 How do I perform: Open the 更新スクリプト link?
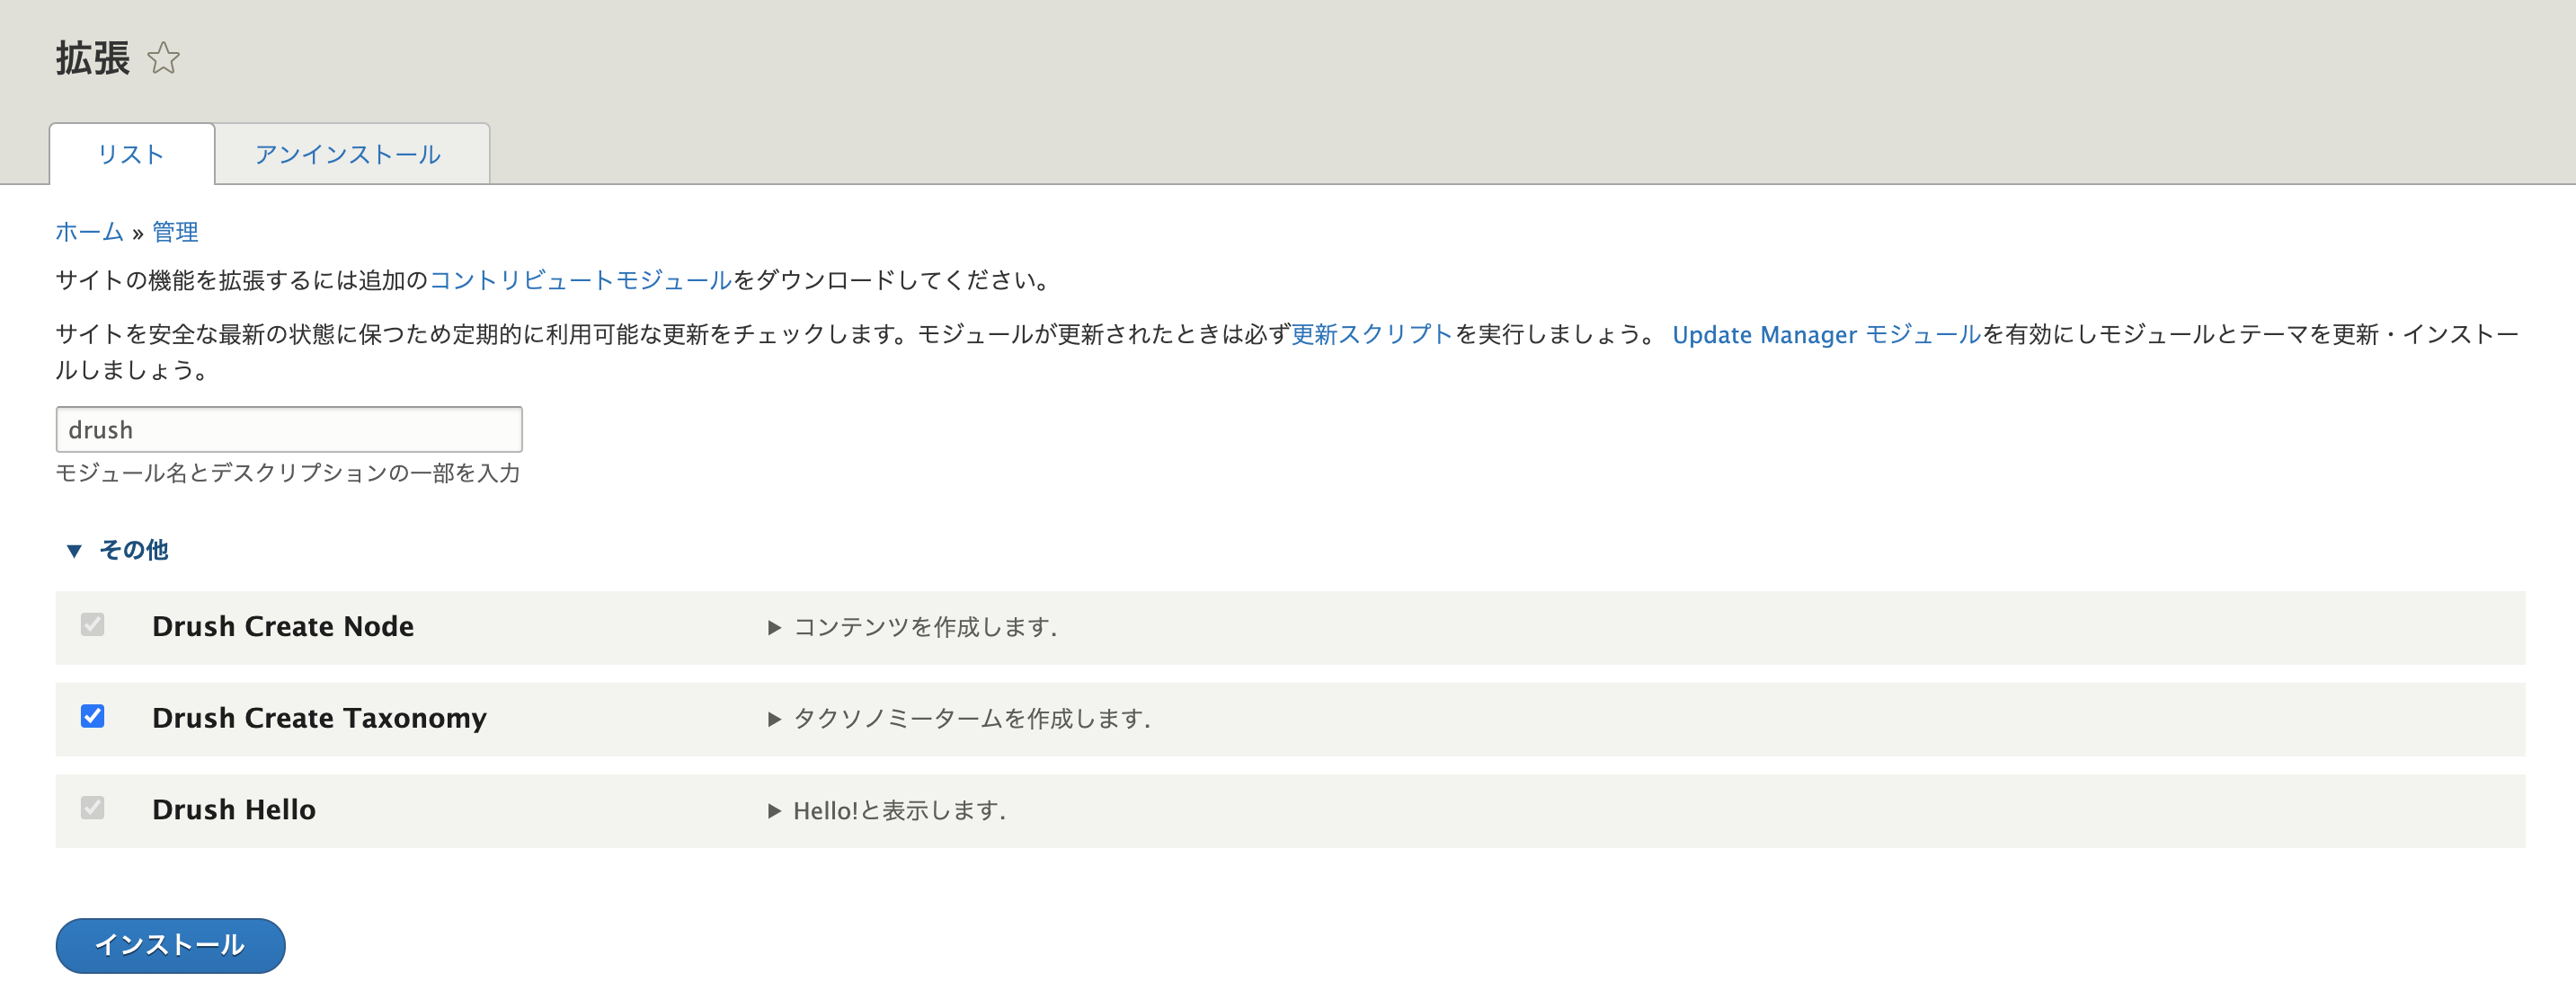1371,334
